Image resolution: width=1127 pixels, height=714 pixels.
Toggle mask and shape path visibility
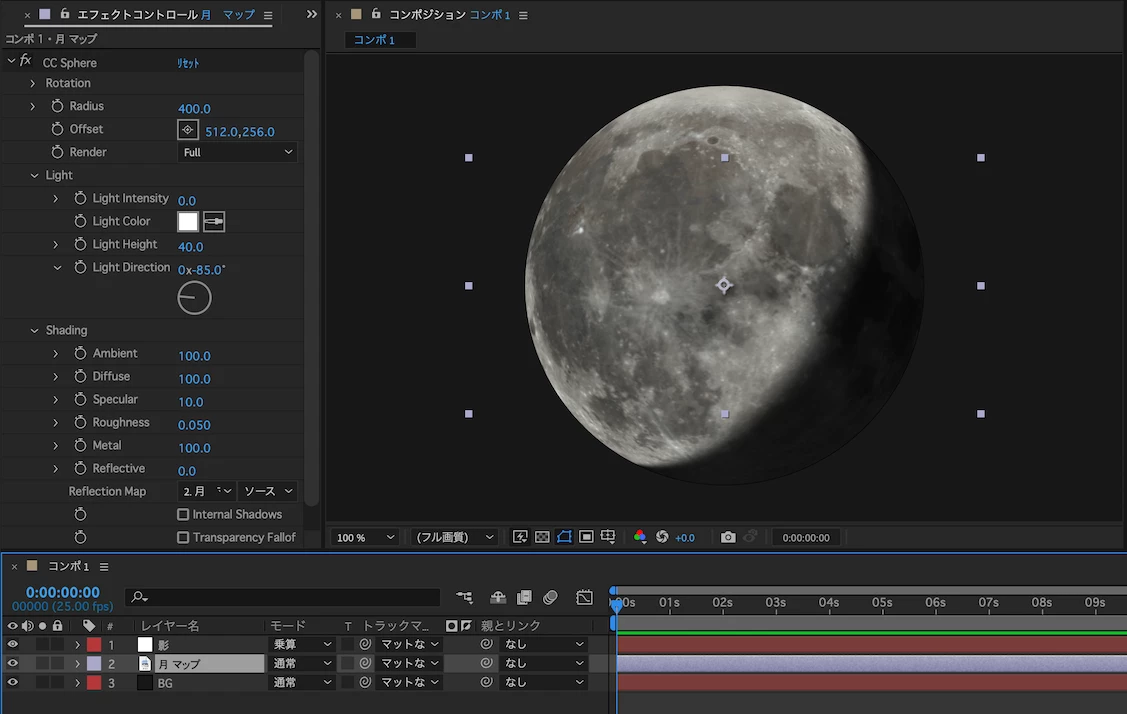coord(564,537)
